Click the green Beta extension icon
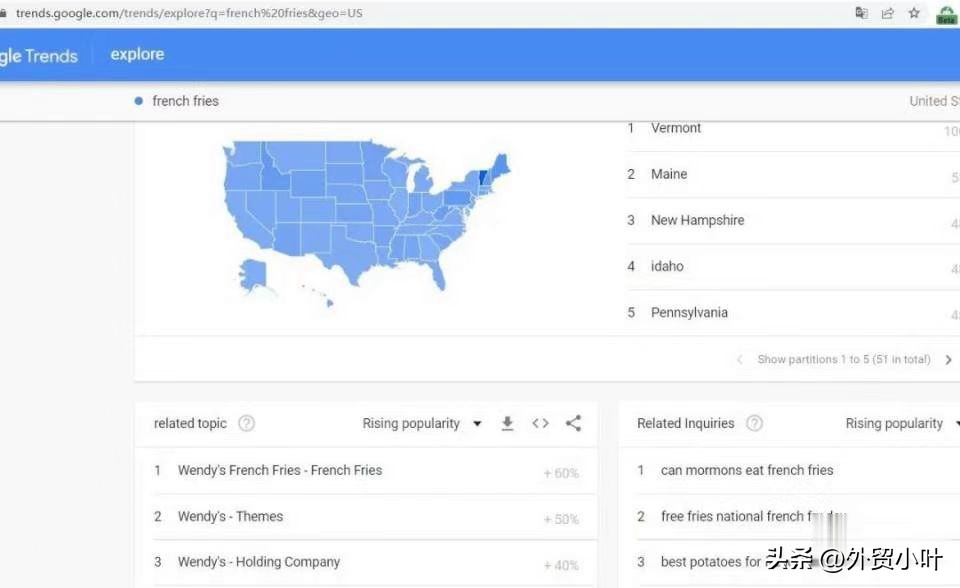Image resolution: width=960 pixels, height=588 pixels. click(945, 14)
